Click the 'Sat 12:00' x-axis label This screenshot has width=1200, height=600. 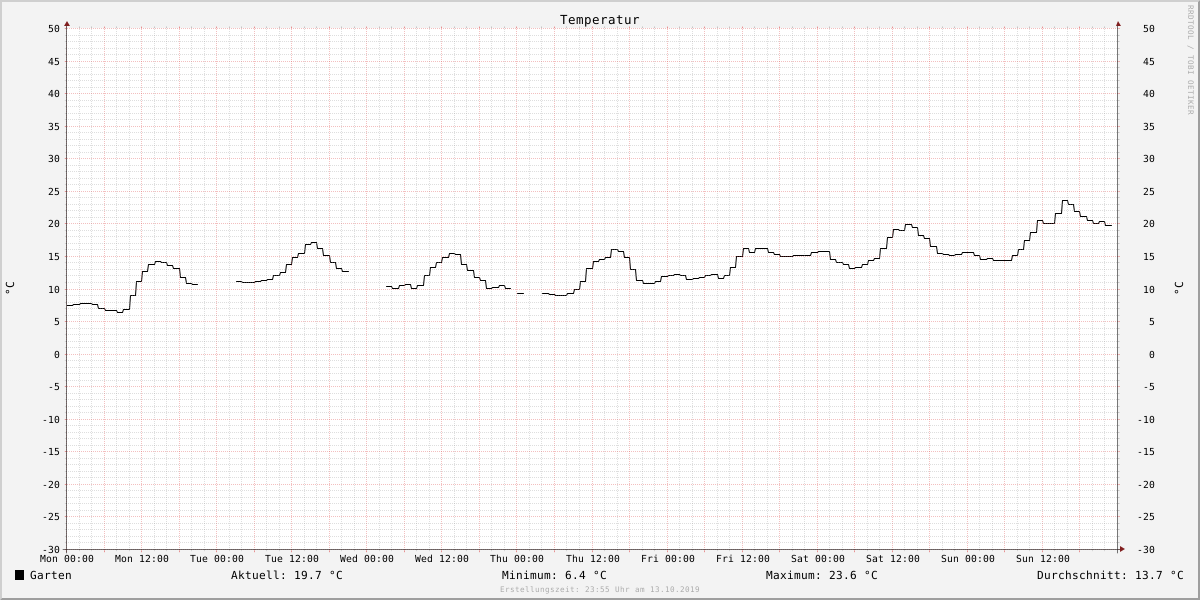[x=893, y=559]
